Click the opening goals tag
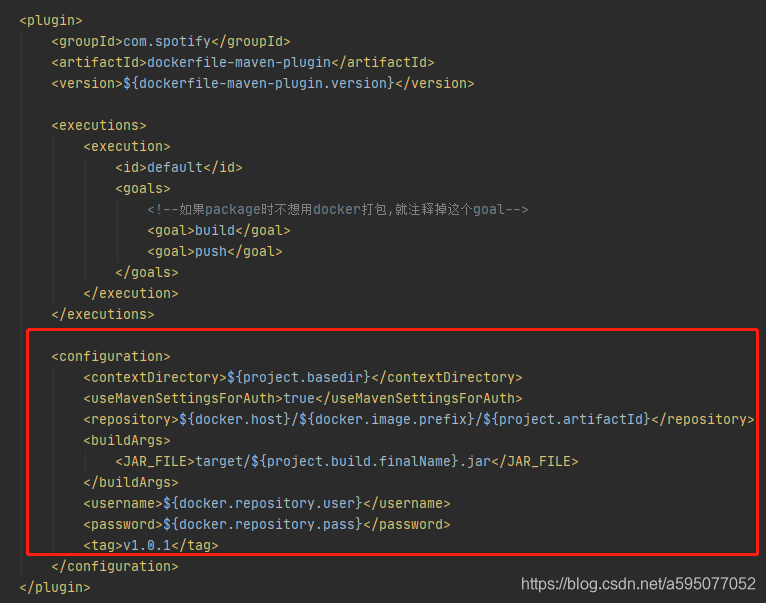The width and height of the screenshot is (766, 603). click(143, 189)
